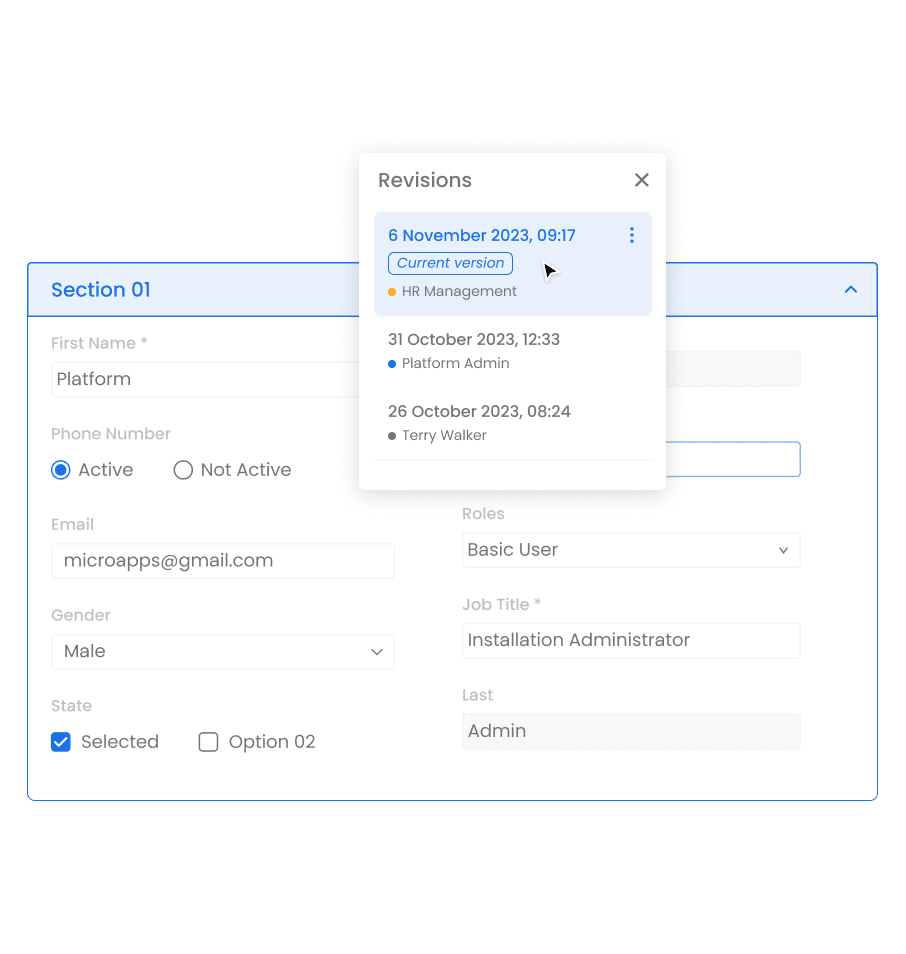Check the Option 02 checkbox

point(208,742)
